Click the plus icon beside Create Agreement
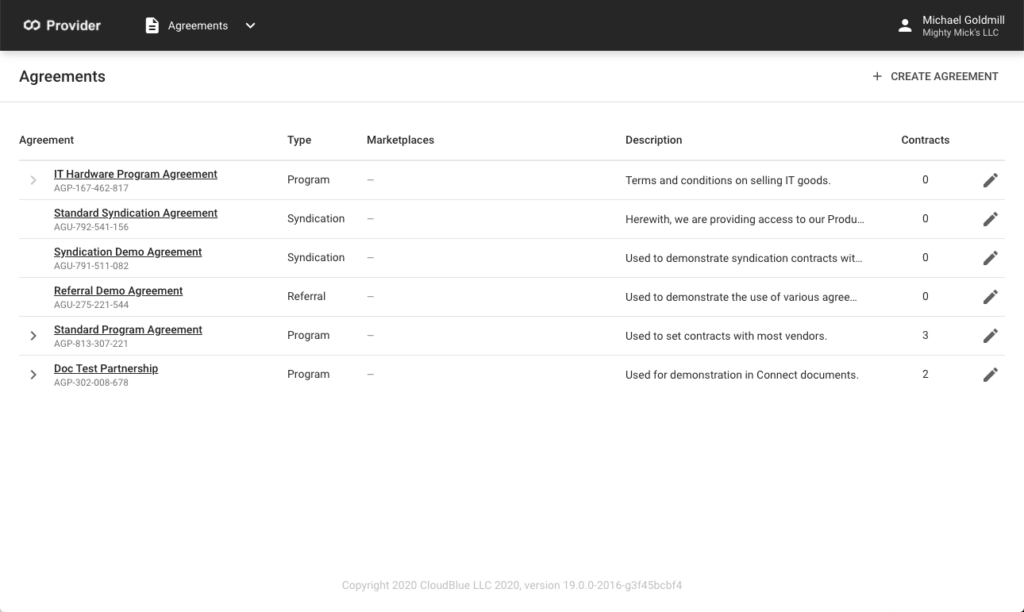1024x612 pixels. click(x=877, y=76)
